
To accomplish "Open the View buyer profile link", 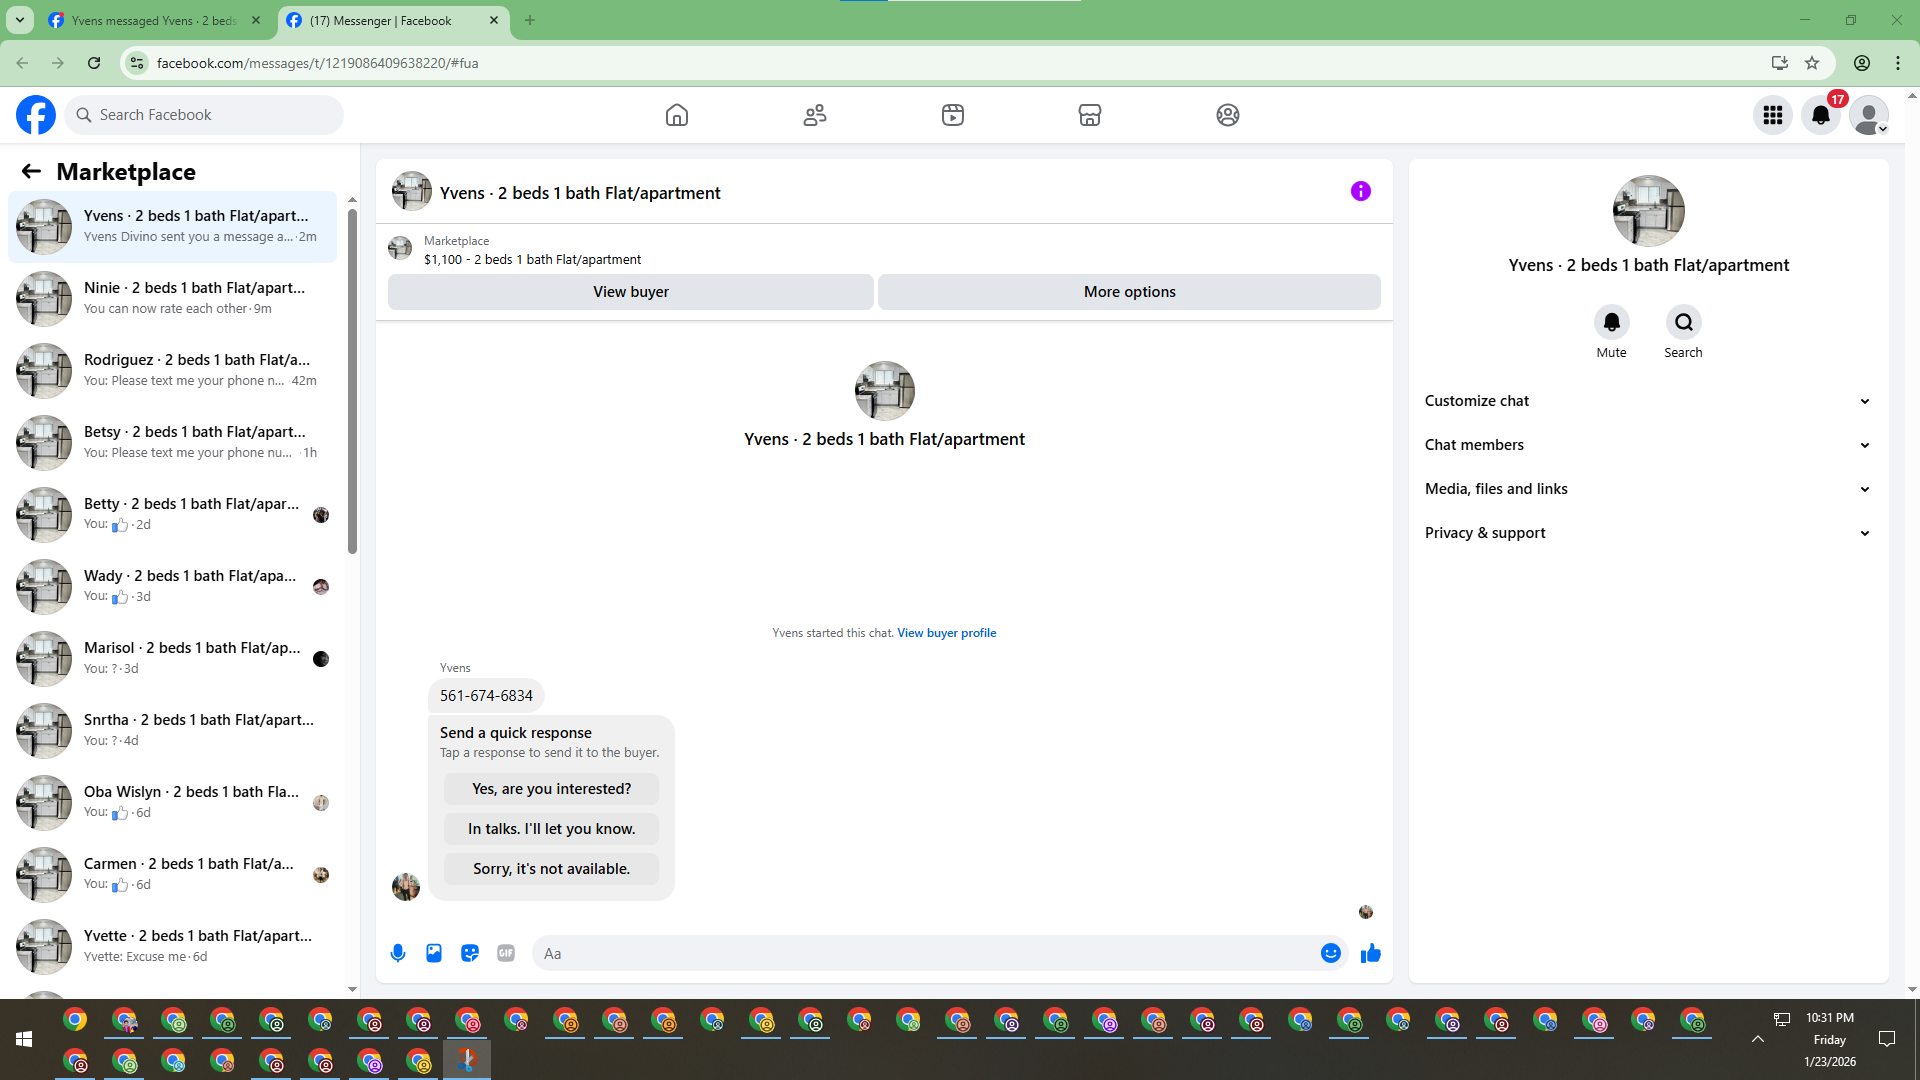I will pyautogui.click(x=946, y=633).
